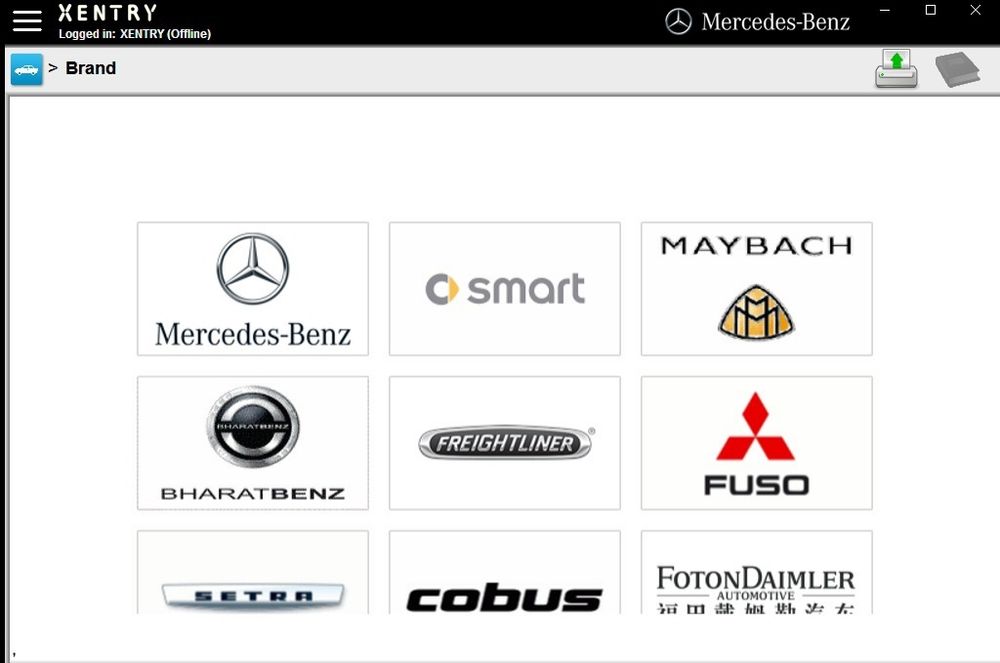
Task: Select the Mercedes-Benz brand tile
Action: point(253,289)
